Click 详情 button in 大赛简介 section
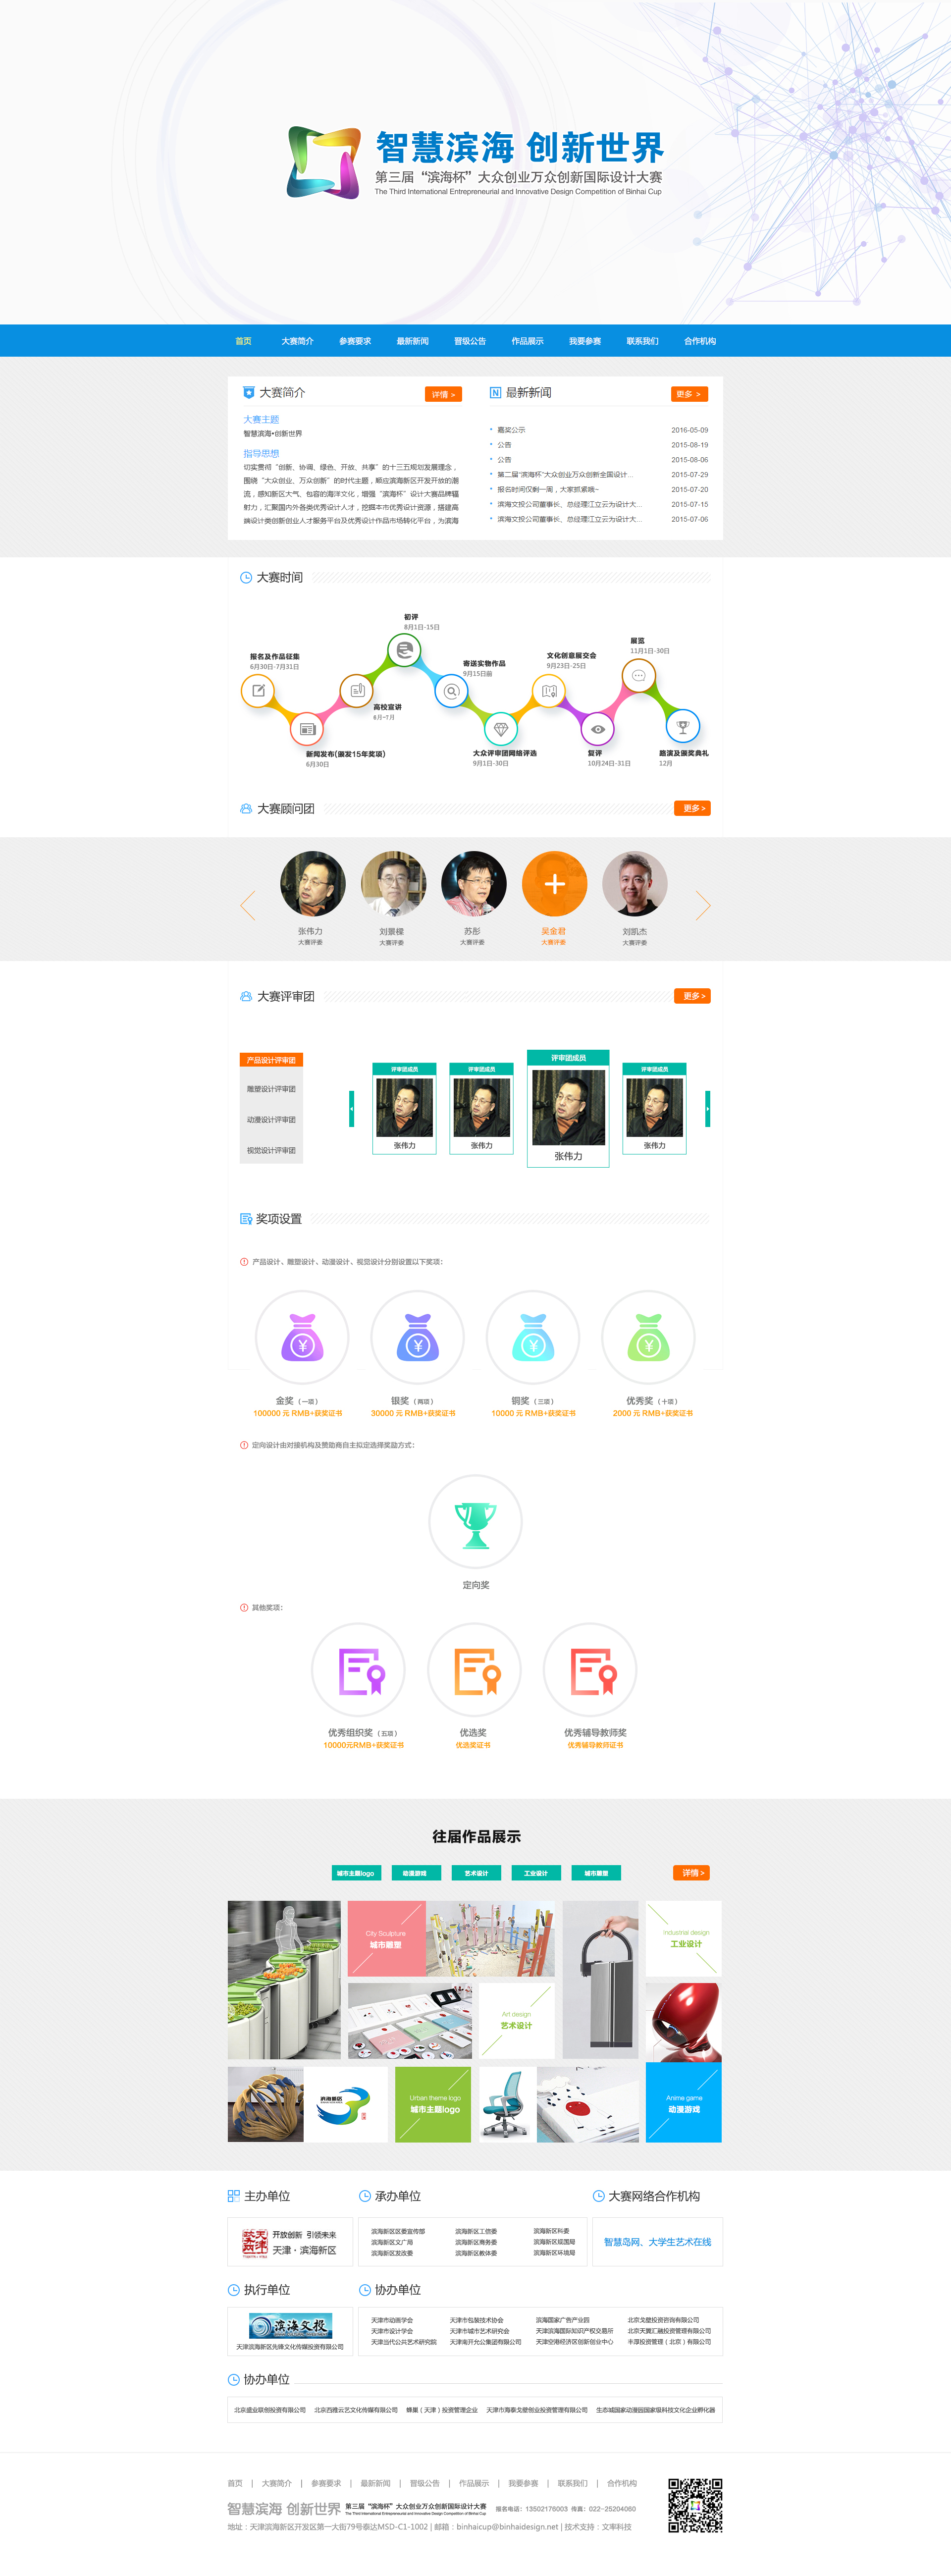The image size is (951, 2576). 443,394
